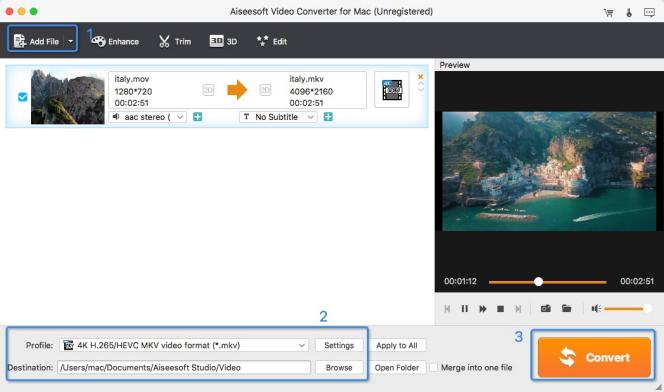Open the Trim tool

click(175, 41)
